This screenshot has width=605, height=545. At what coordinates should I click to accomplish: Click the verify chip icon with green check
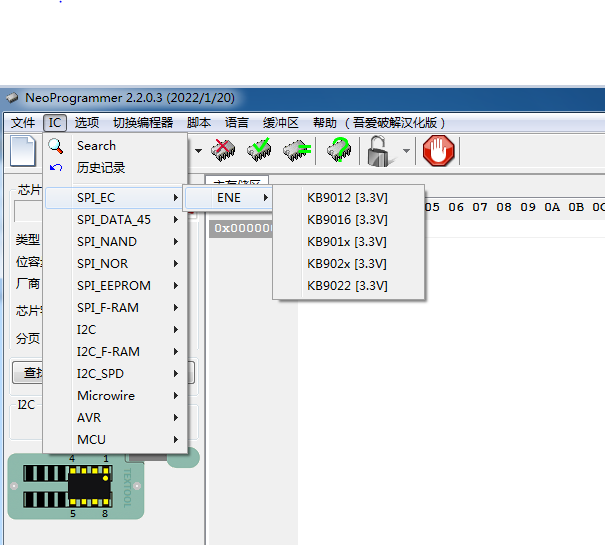pyautogui.click(x=260, y=151)
